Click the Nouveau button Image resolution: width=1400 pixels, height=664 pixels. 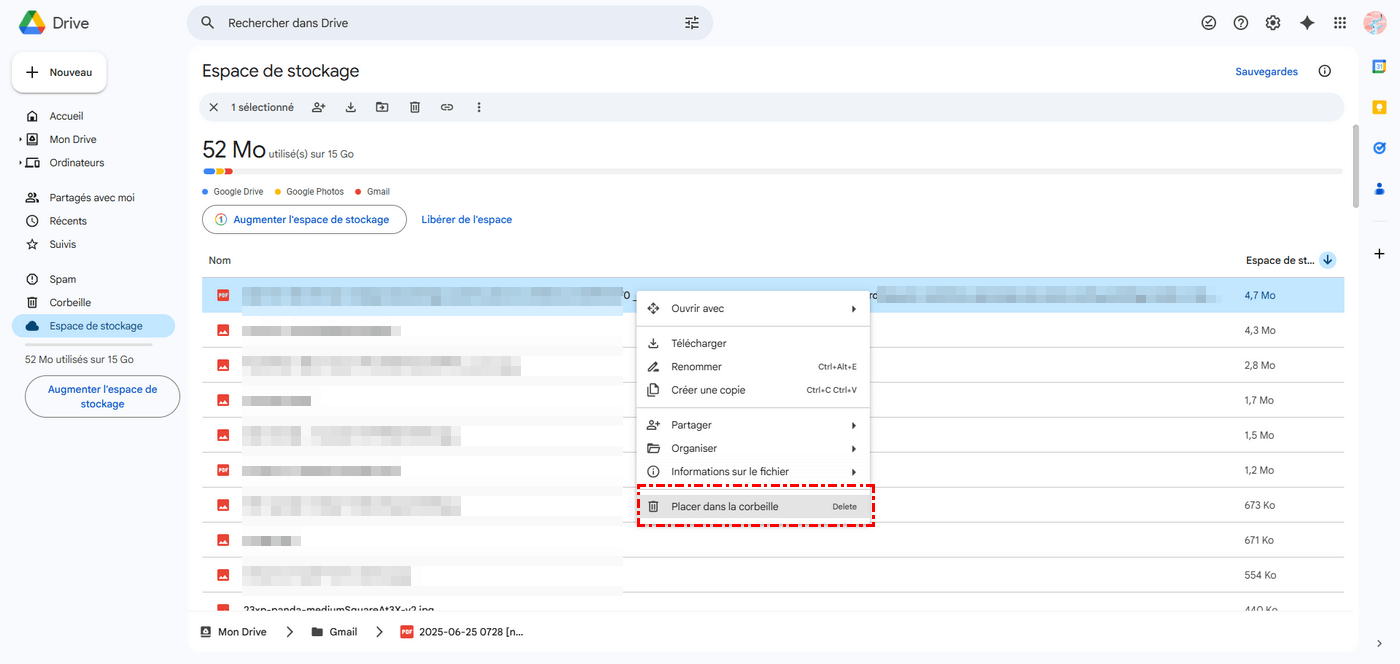tap(59, 72)
